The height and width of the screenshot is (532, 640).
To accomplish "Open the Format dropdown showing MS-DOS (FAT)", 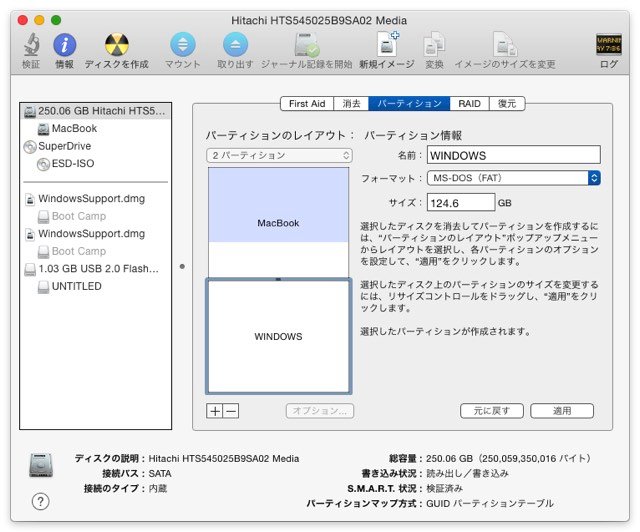I will [x=513, y=178].
